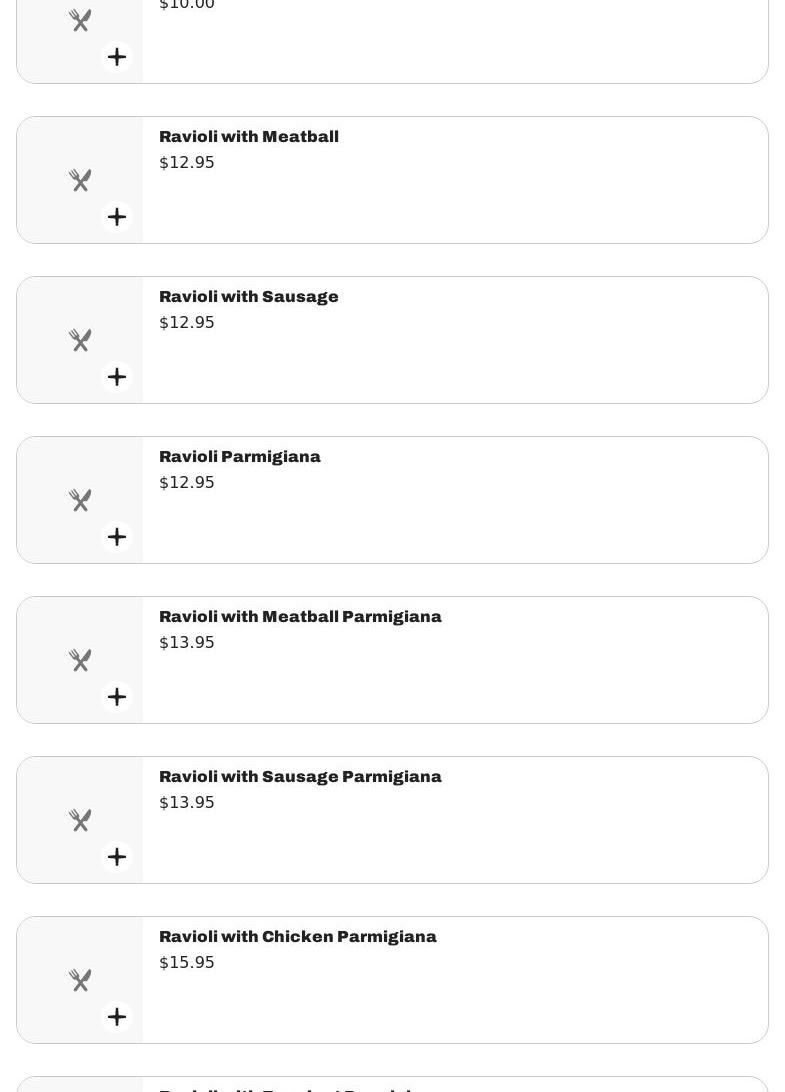
Task: Add Ravioli with Meatball Parmigiana plus icon
Action: click(117, 697)
